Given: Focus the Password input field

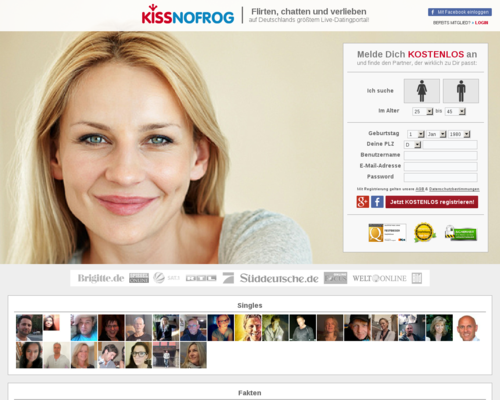Looking at the screenshot, I should tap(441, 177).
